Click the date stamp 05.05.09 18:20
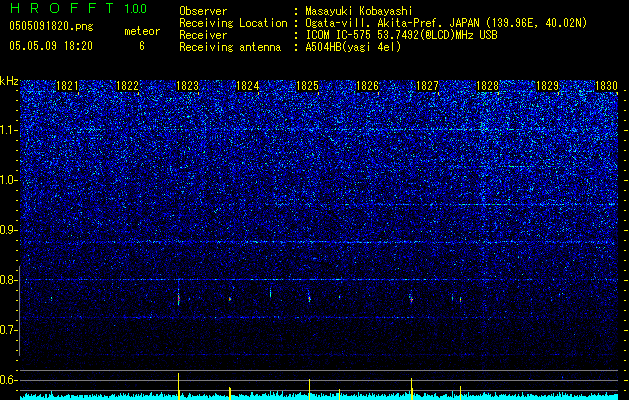629x400 pixels. click(51, 46)
